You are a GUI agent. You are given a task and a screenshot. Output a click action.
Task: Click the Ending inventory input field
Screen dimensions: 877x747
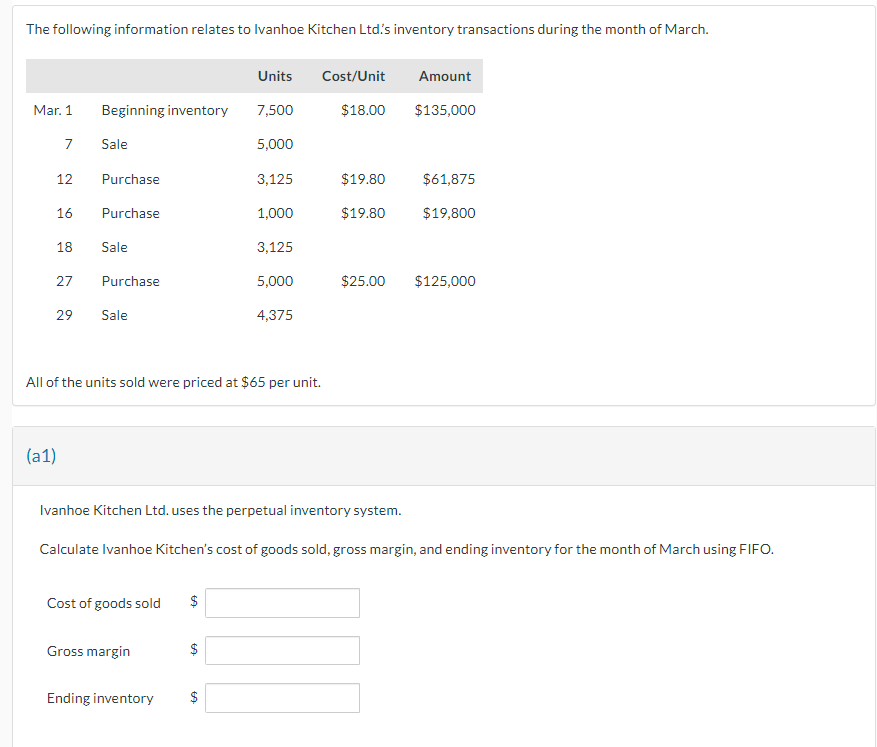coord(282,698)
